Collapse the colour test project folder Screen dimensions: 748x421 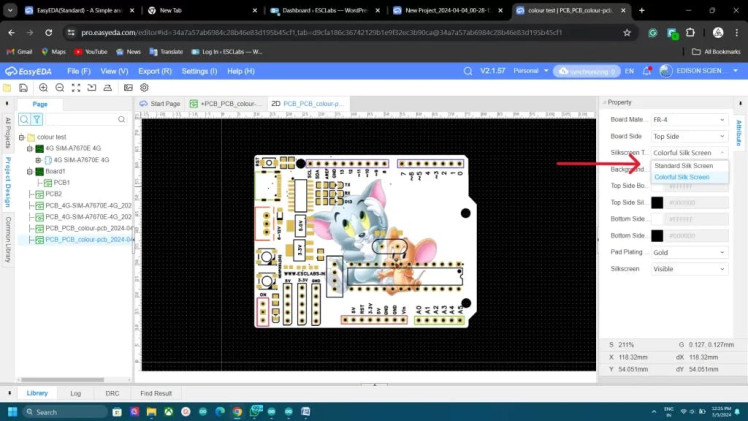click(21, 137)
